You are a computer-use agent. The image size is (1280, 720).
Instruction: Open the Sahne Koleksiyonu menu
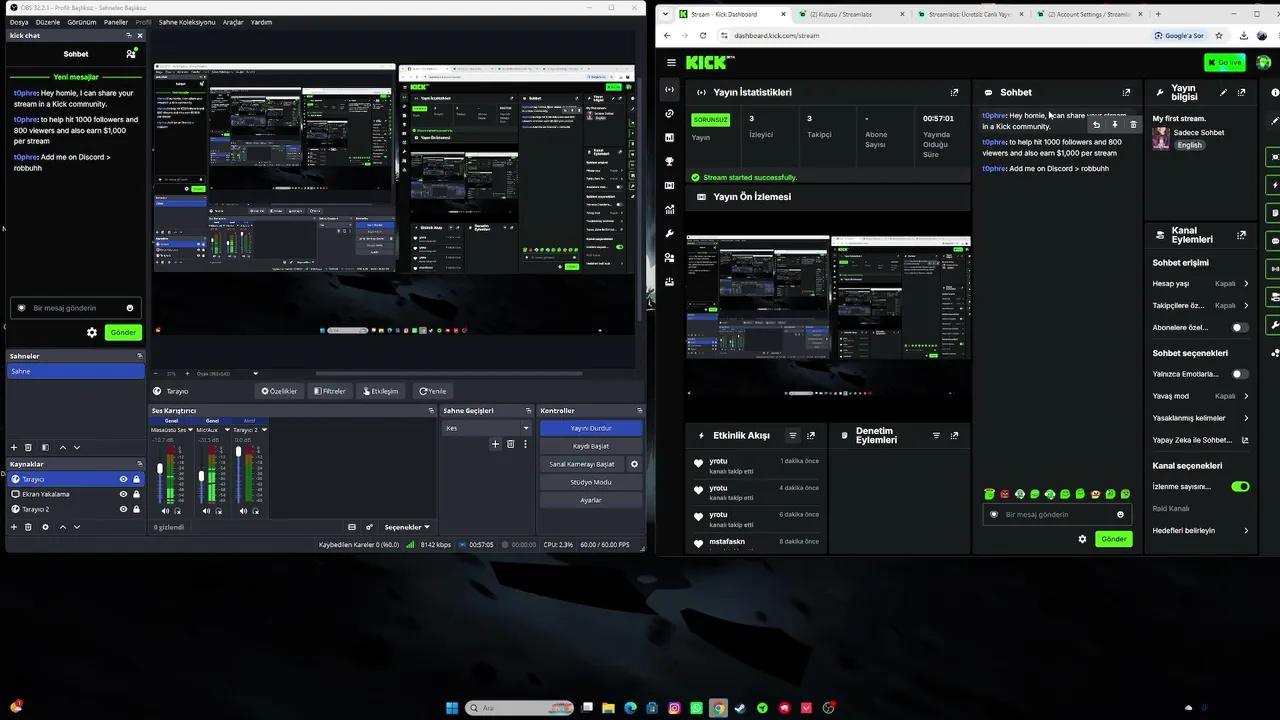pyautogui.click(x=187, y=22)
